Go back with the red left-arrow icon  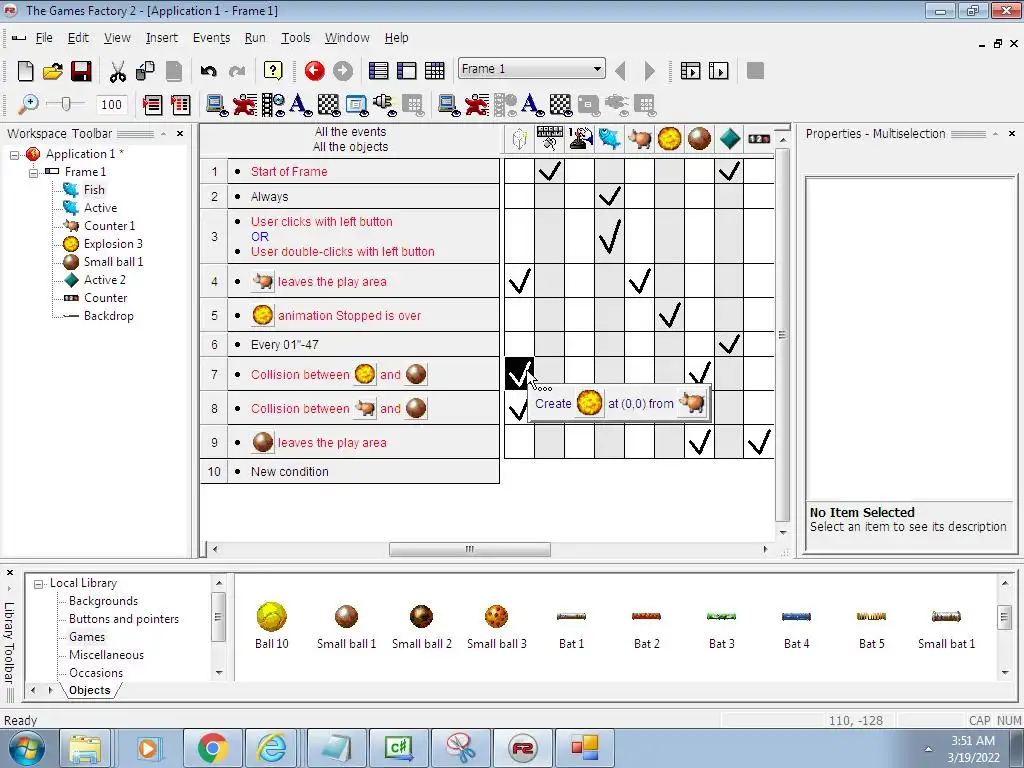point(315,71)
